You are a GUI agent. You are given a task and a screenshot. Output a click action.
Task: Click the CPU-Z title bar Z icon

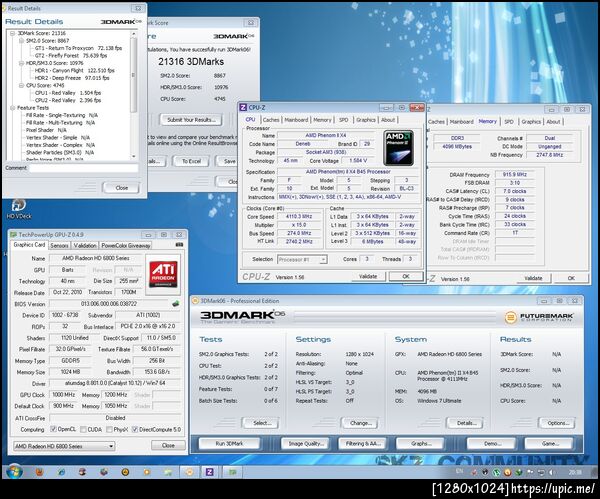pyautogui.click(x=243, y=108)
